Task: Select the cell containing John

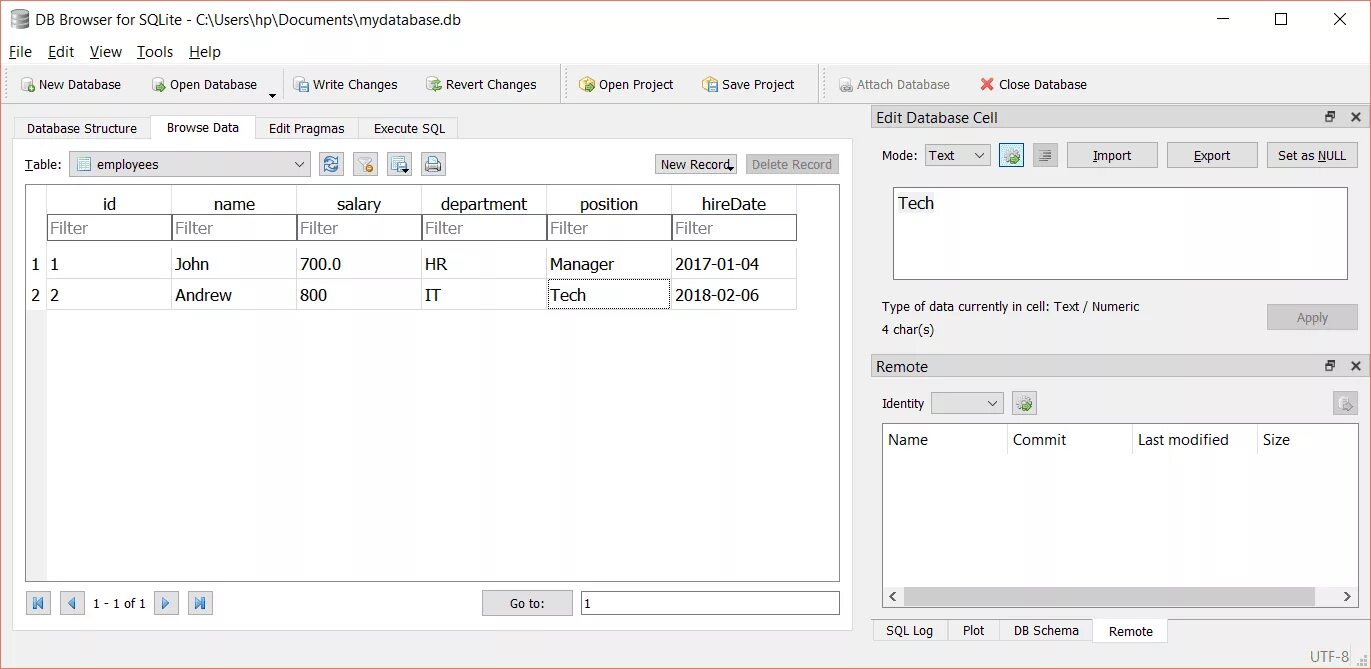Action: [234, 264]
